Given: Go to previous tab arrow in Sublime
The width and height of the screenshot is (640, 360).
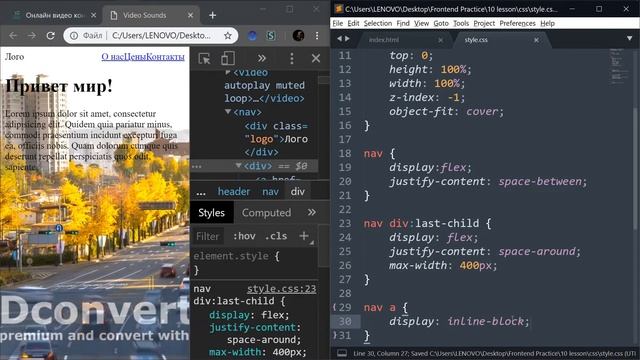Looking at the screenshot, I should point(339,39).
